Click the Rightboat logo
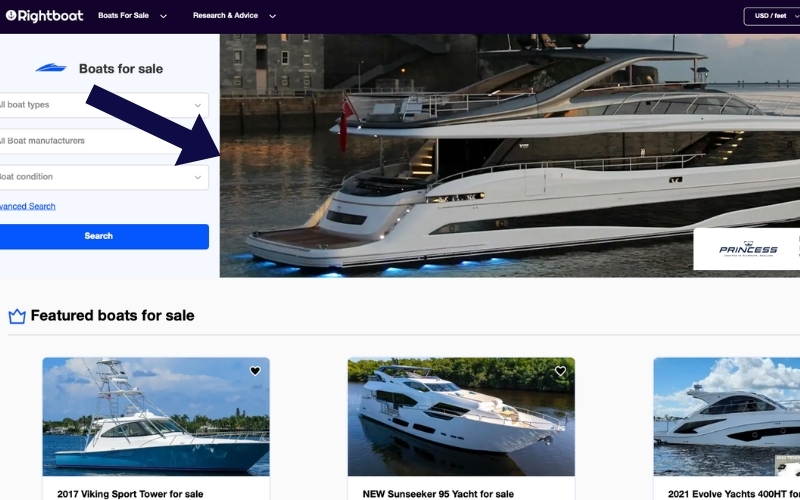800x500 pixels. [44, 16]
